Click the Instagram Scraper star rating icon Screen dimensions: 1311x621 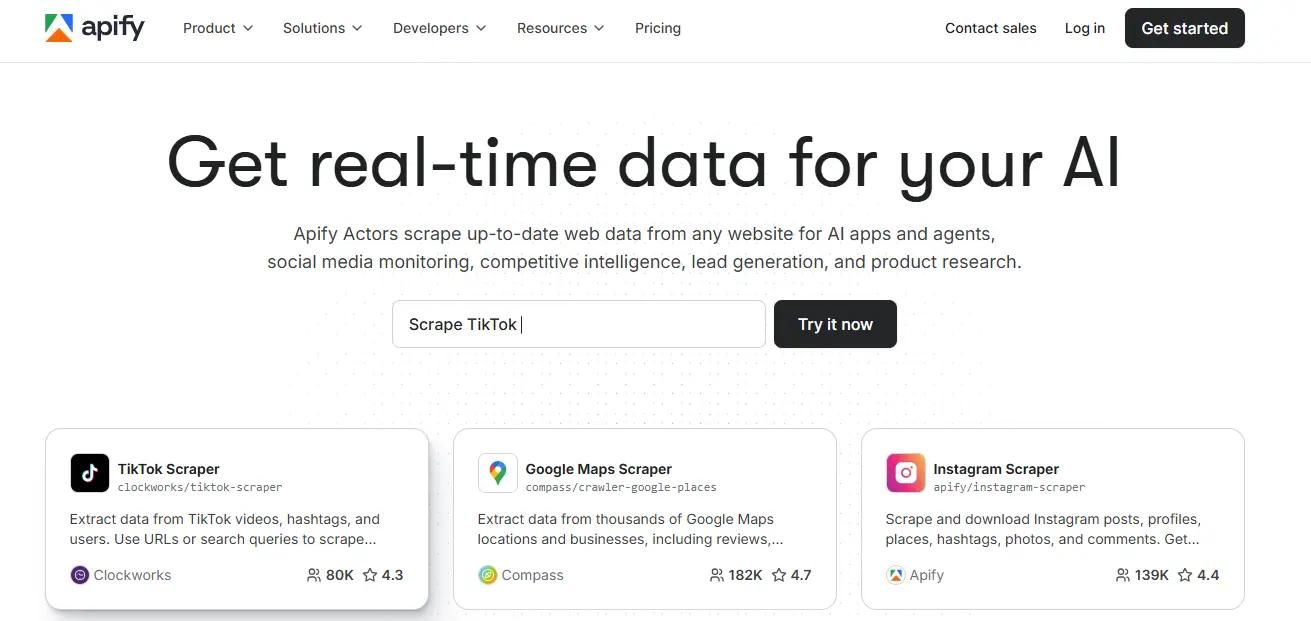[1185, 575]
